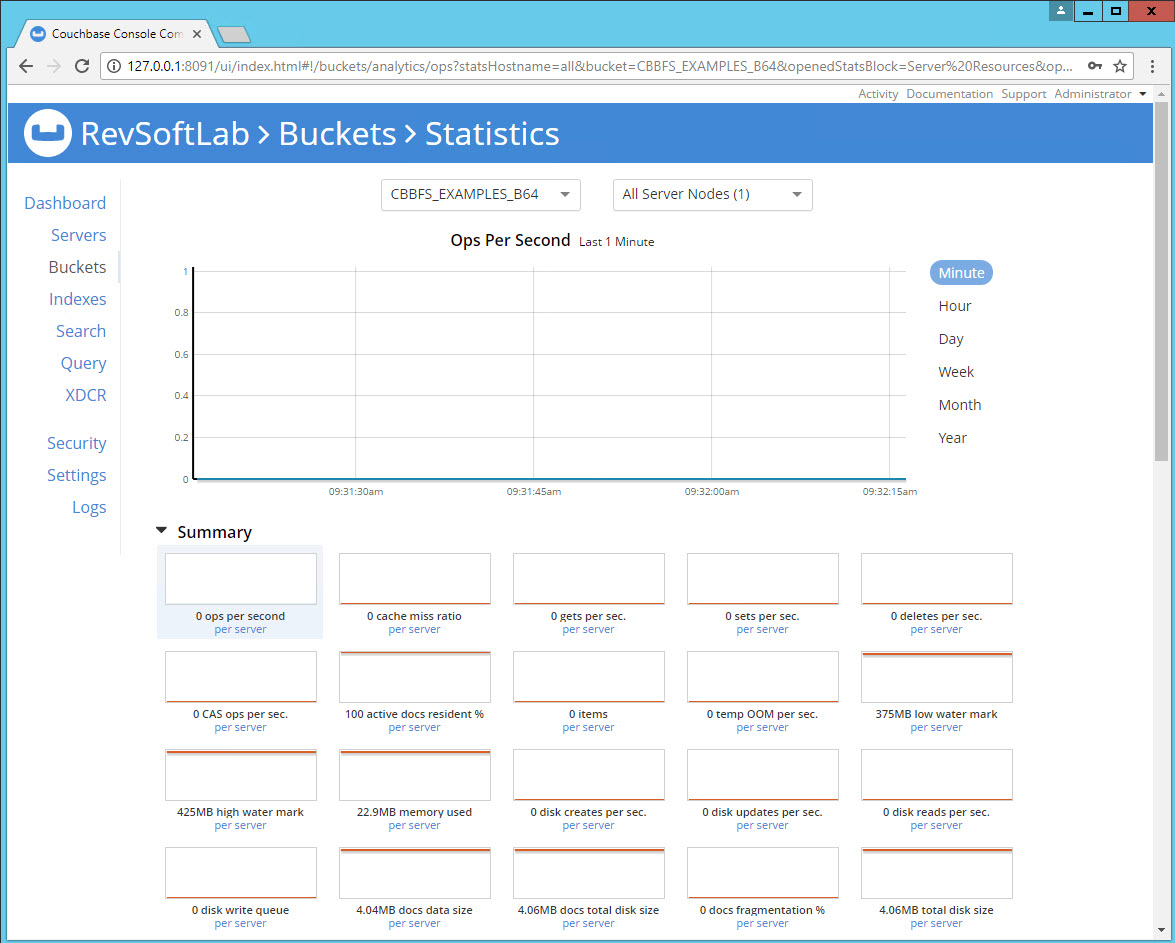Select the high water mark graph thumbnail

241,775
